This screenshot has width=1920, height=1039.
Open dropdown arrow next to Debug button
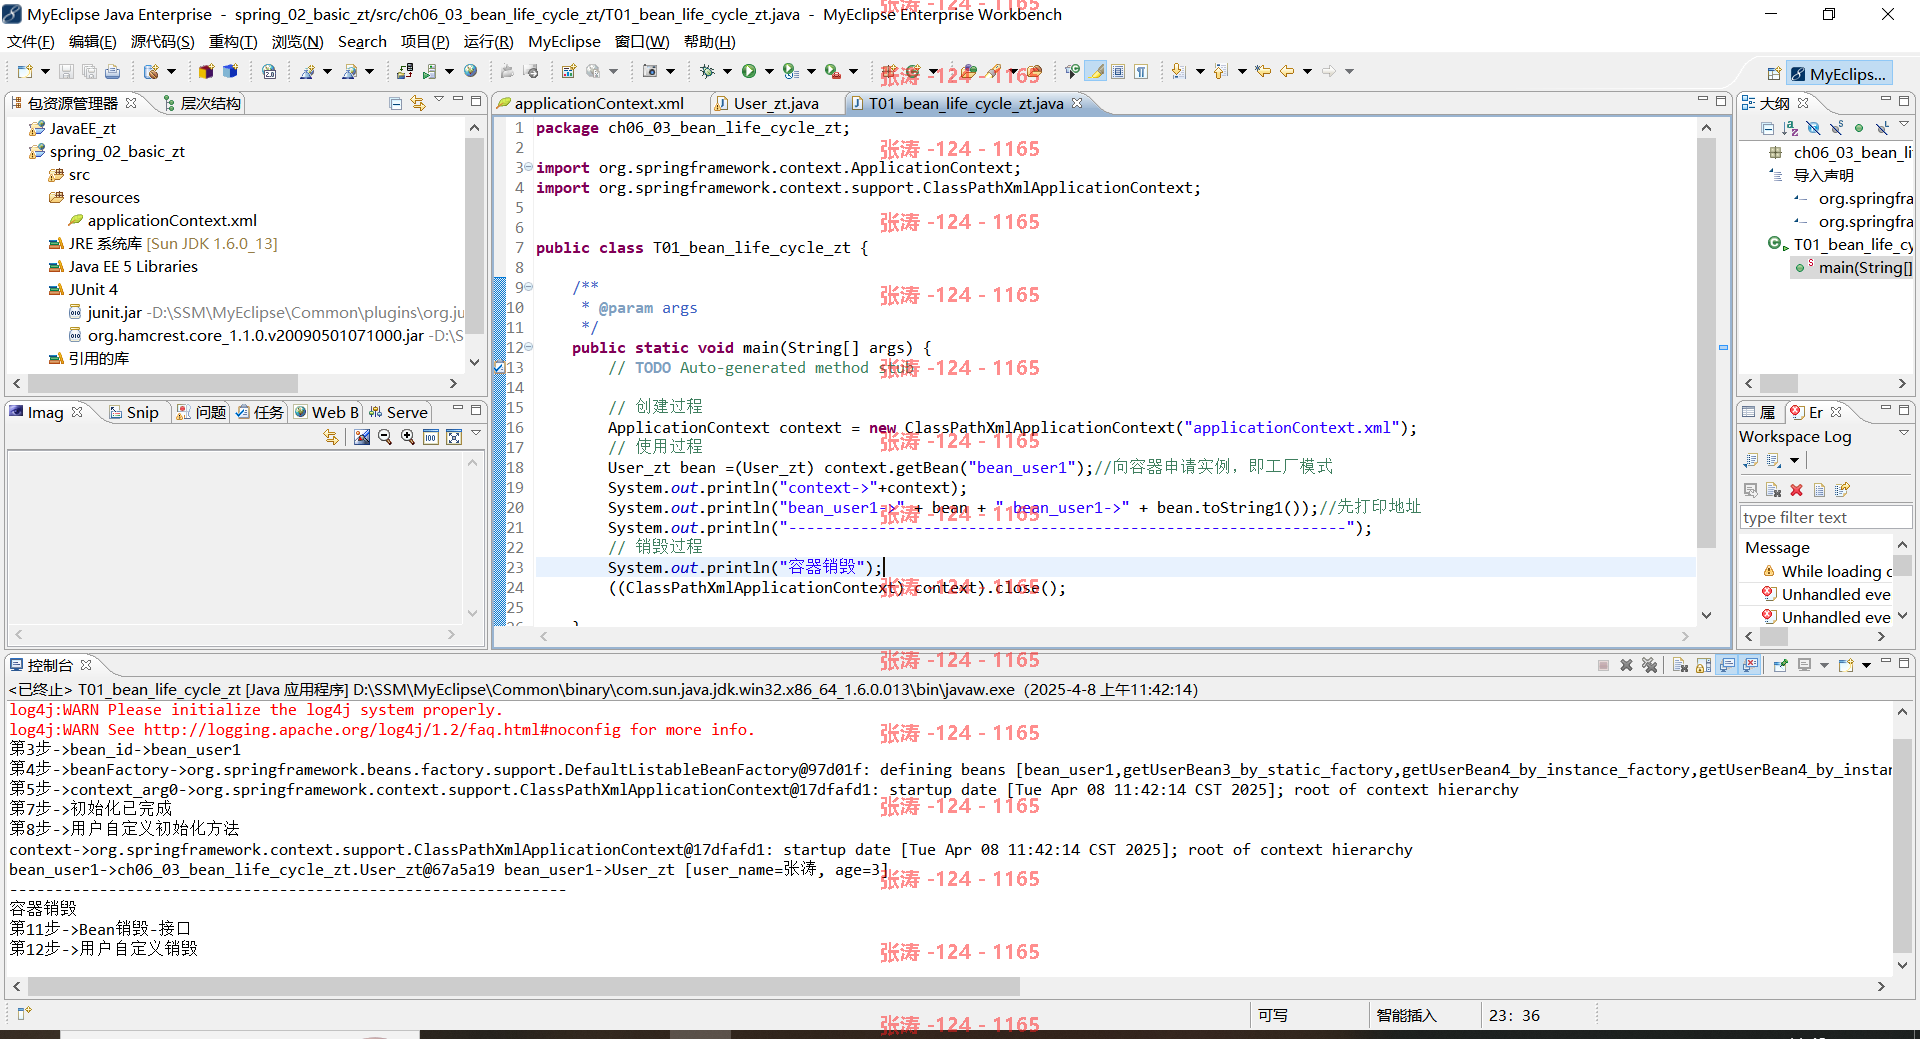tap(727, 71)
